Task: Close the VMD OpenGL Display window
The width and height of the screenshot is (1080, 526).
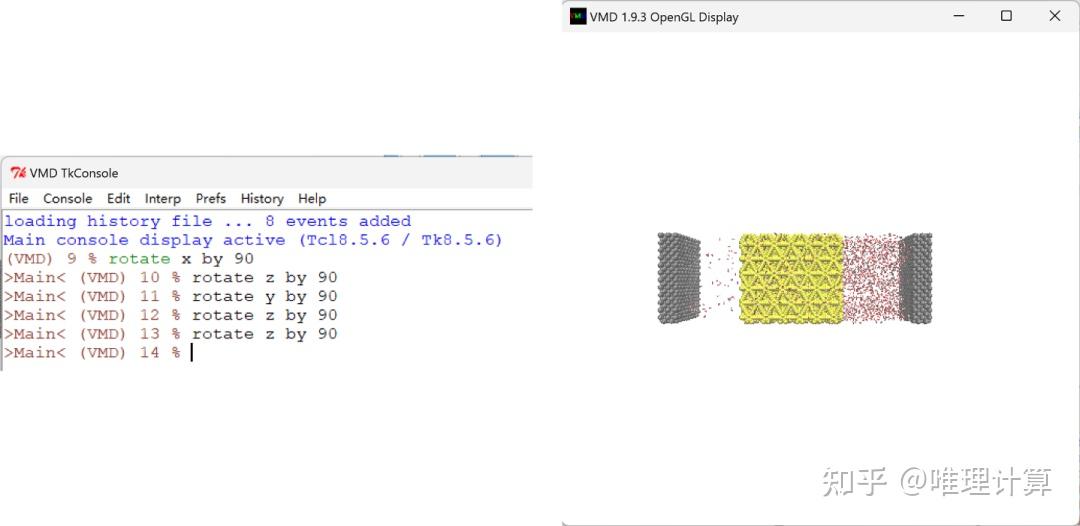Action: (x=1055, y=16)
